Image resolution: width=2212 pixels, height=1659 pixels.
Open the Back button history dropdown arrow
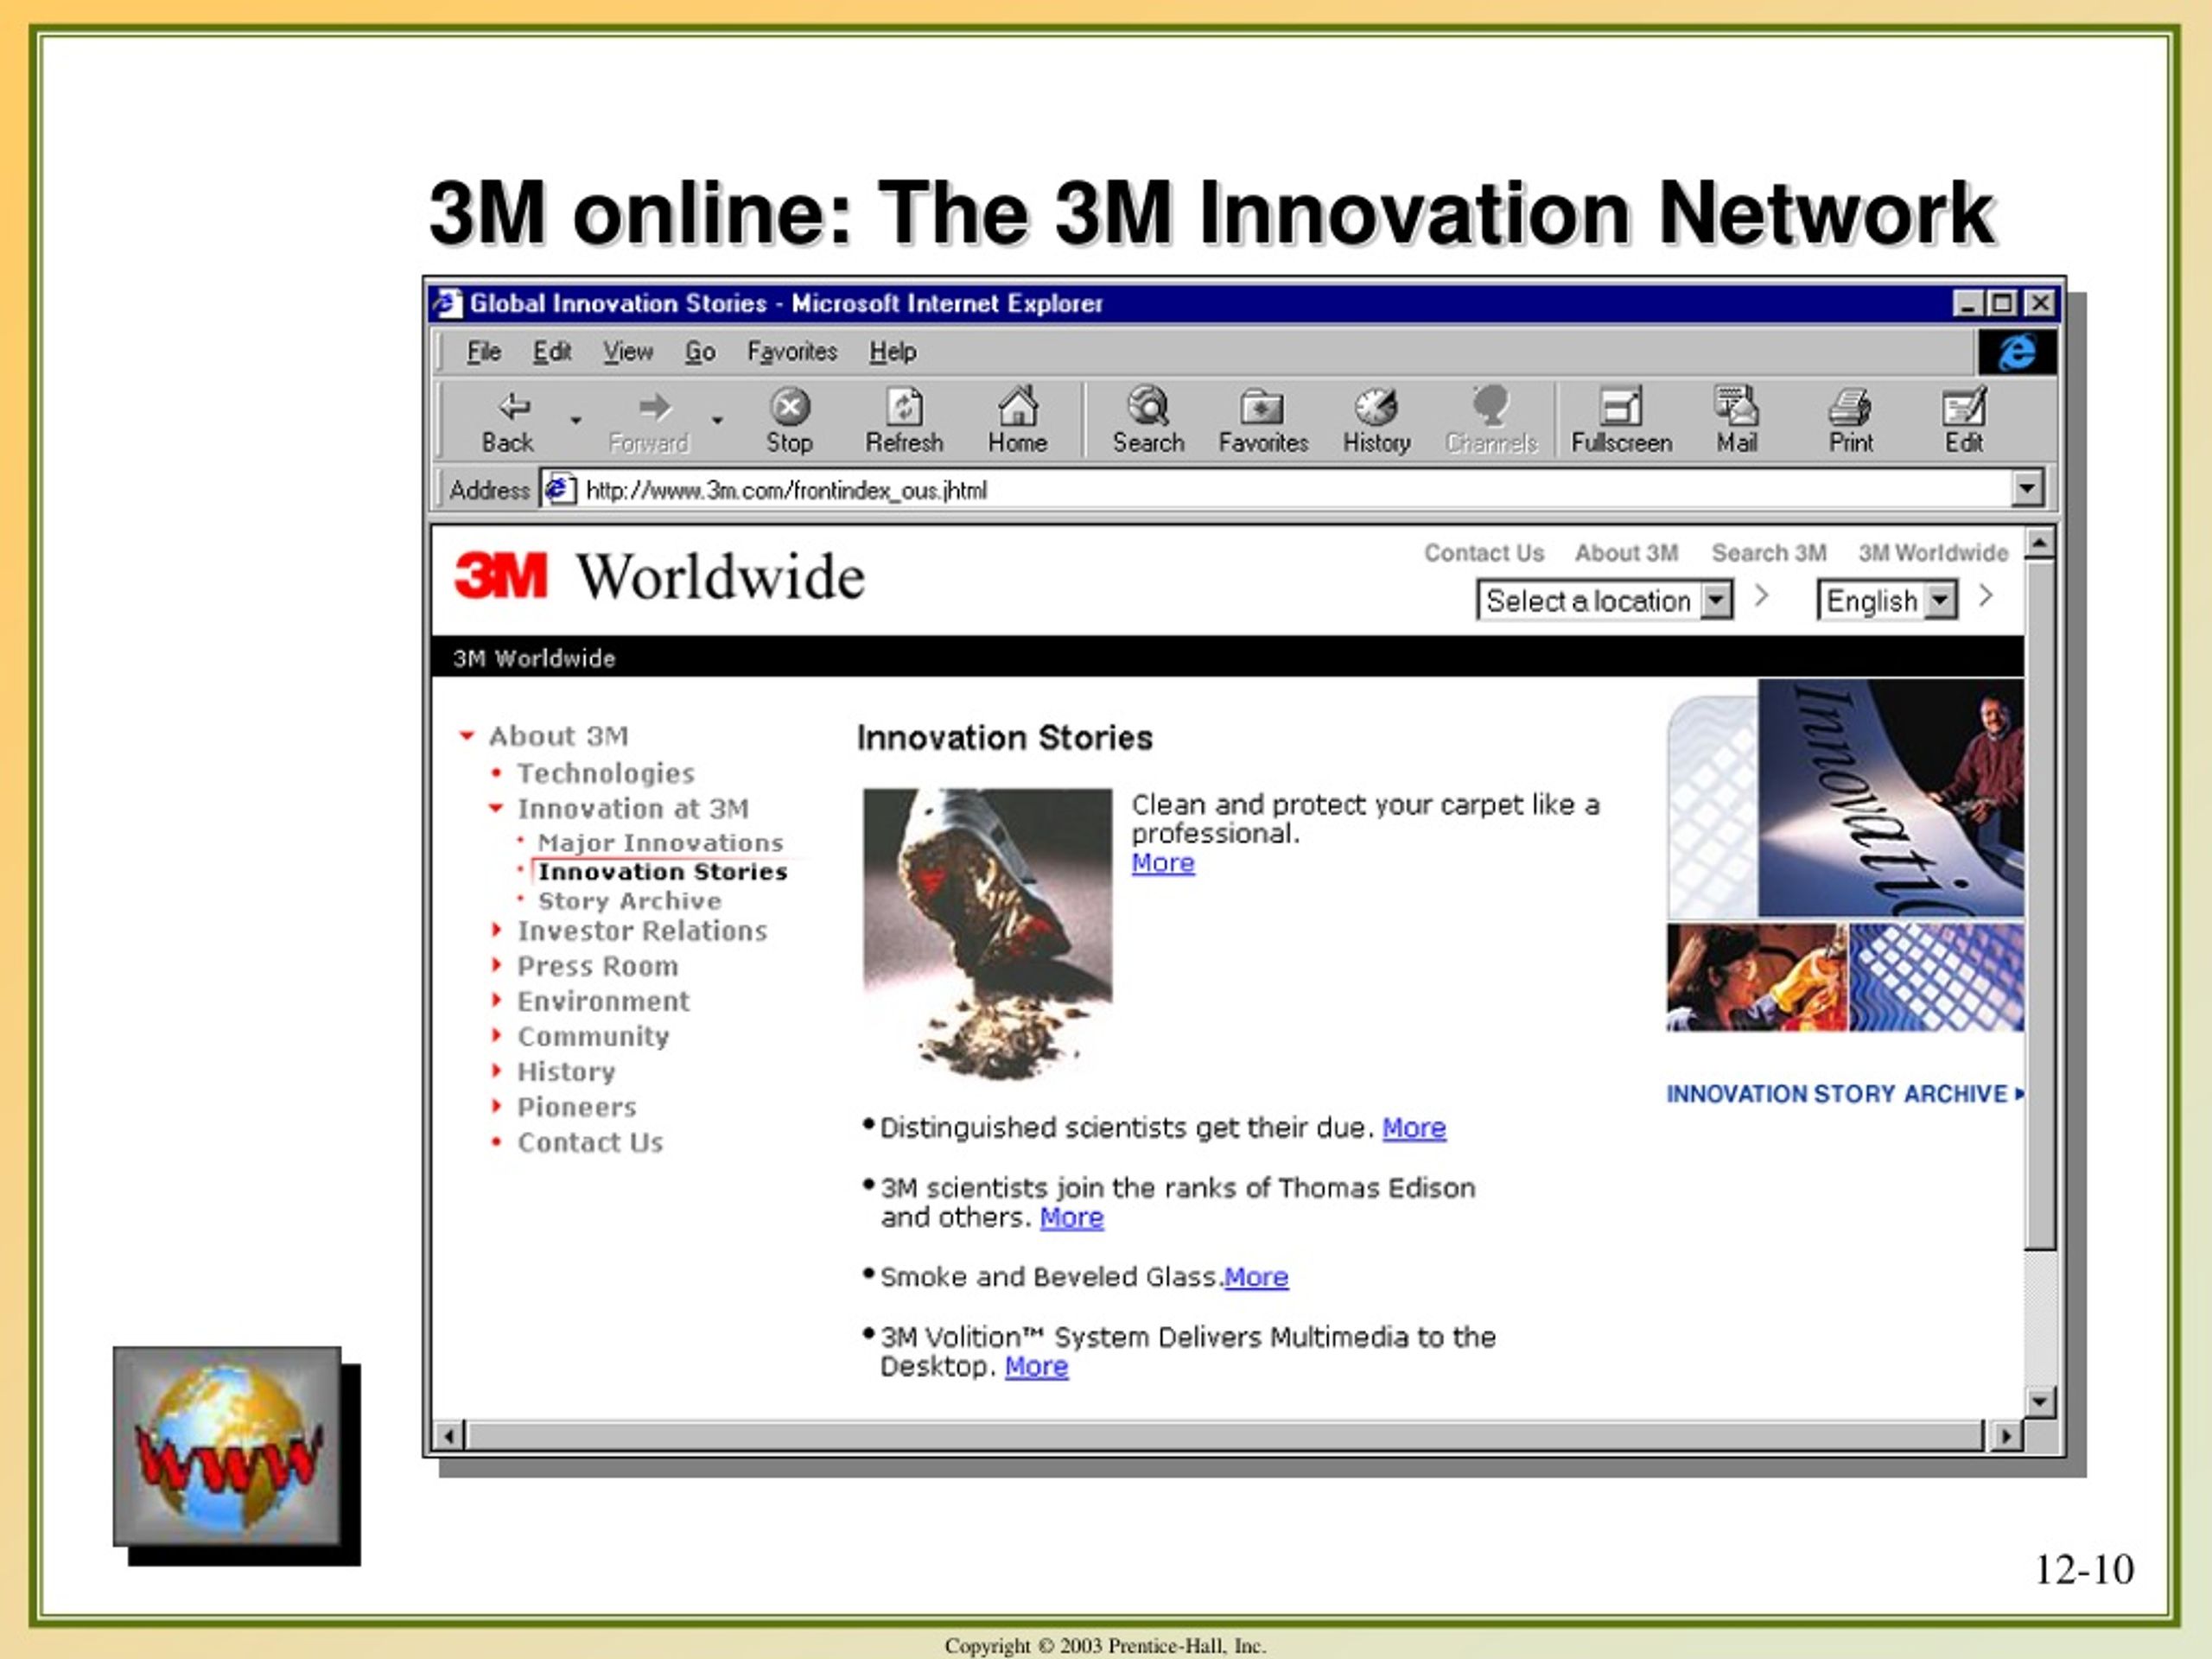pyautogui.click(x=576, y=420)
